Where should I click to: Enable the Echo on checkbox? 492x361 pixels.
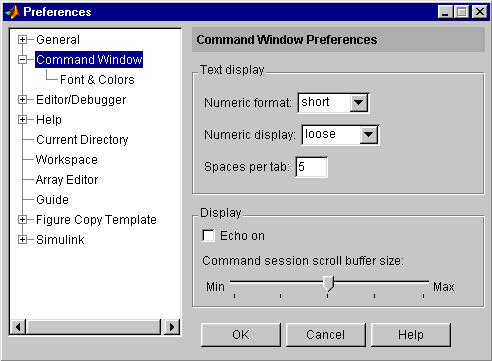pos(208,236)
